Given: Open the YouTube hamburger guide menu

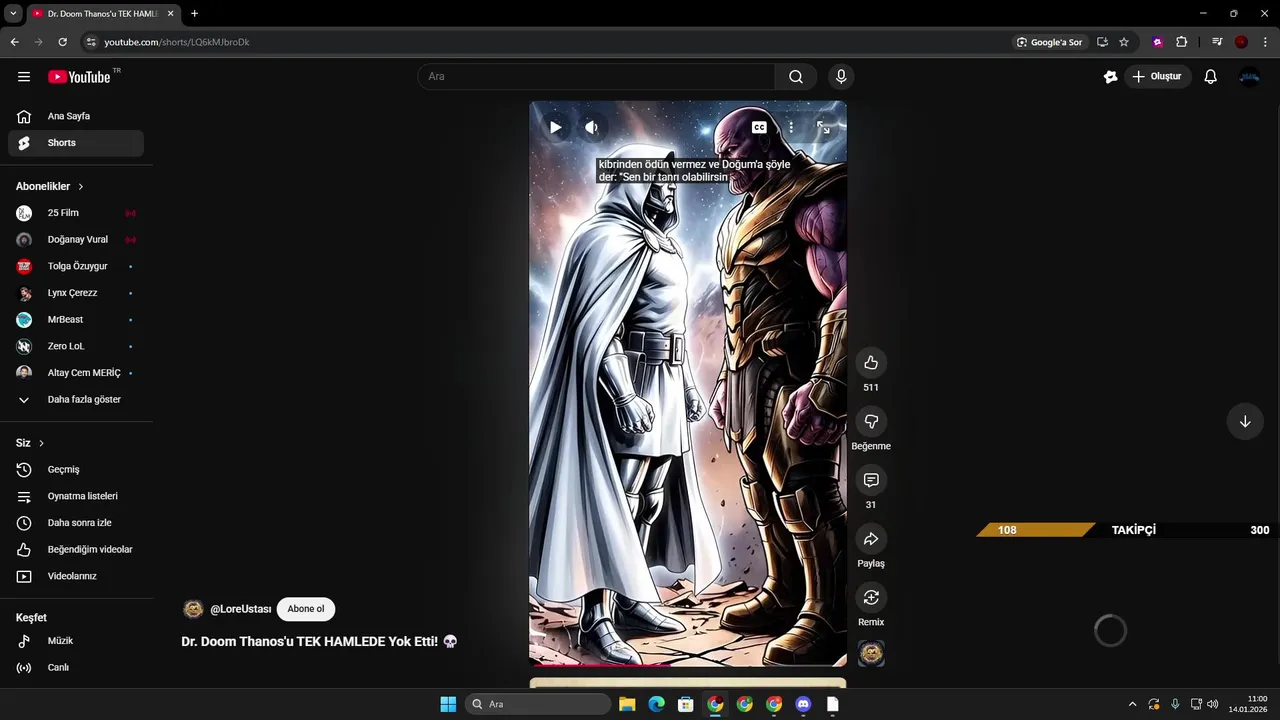Looking at the screenshot, I should tap(24, 77).
